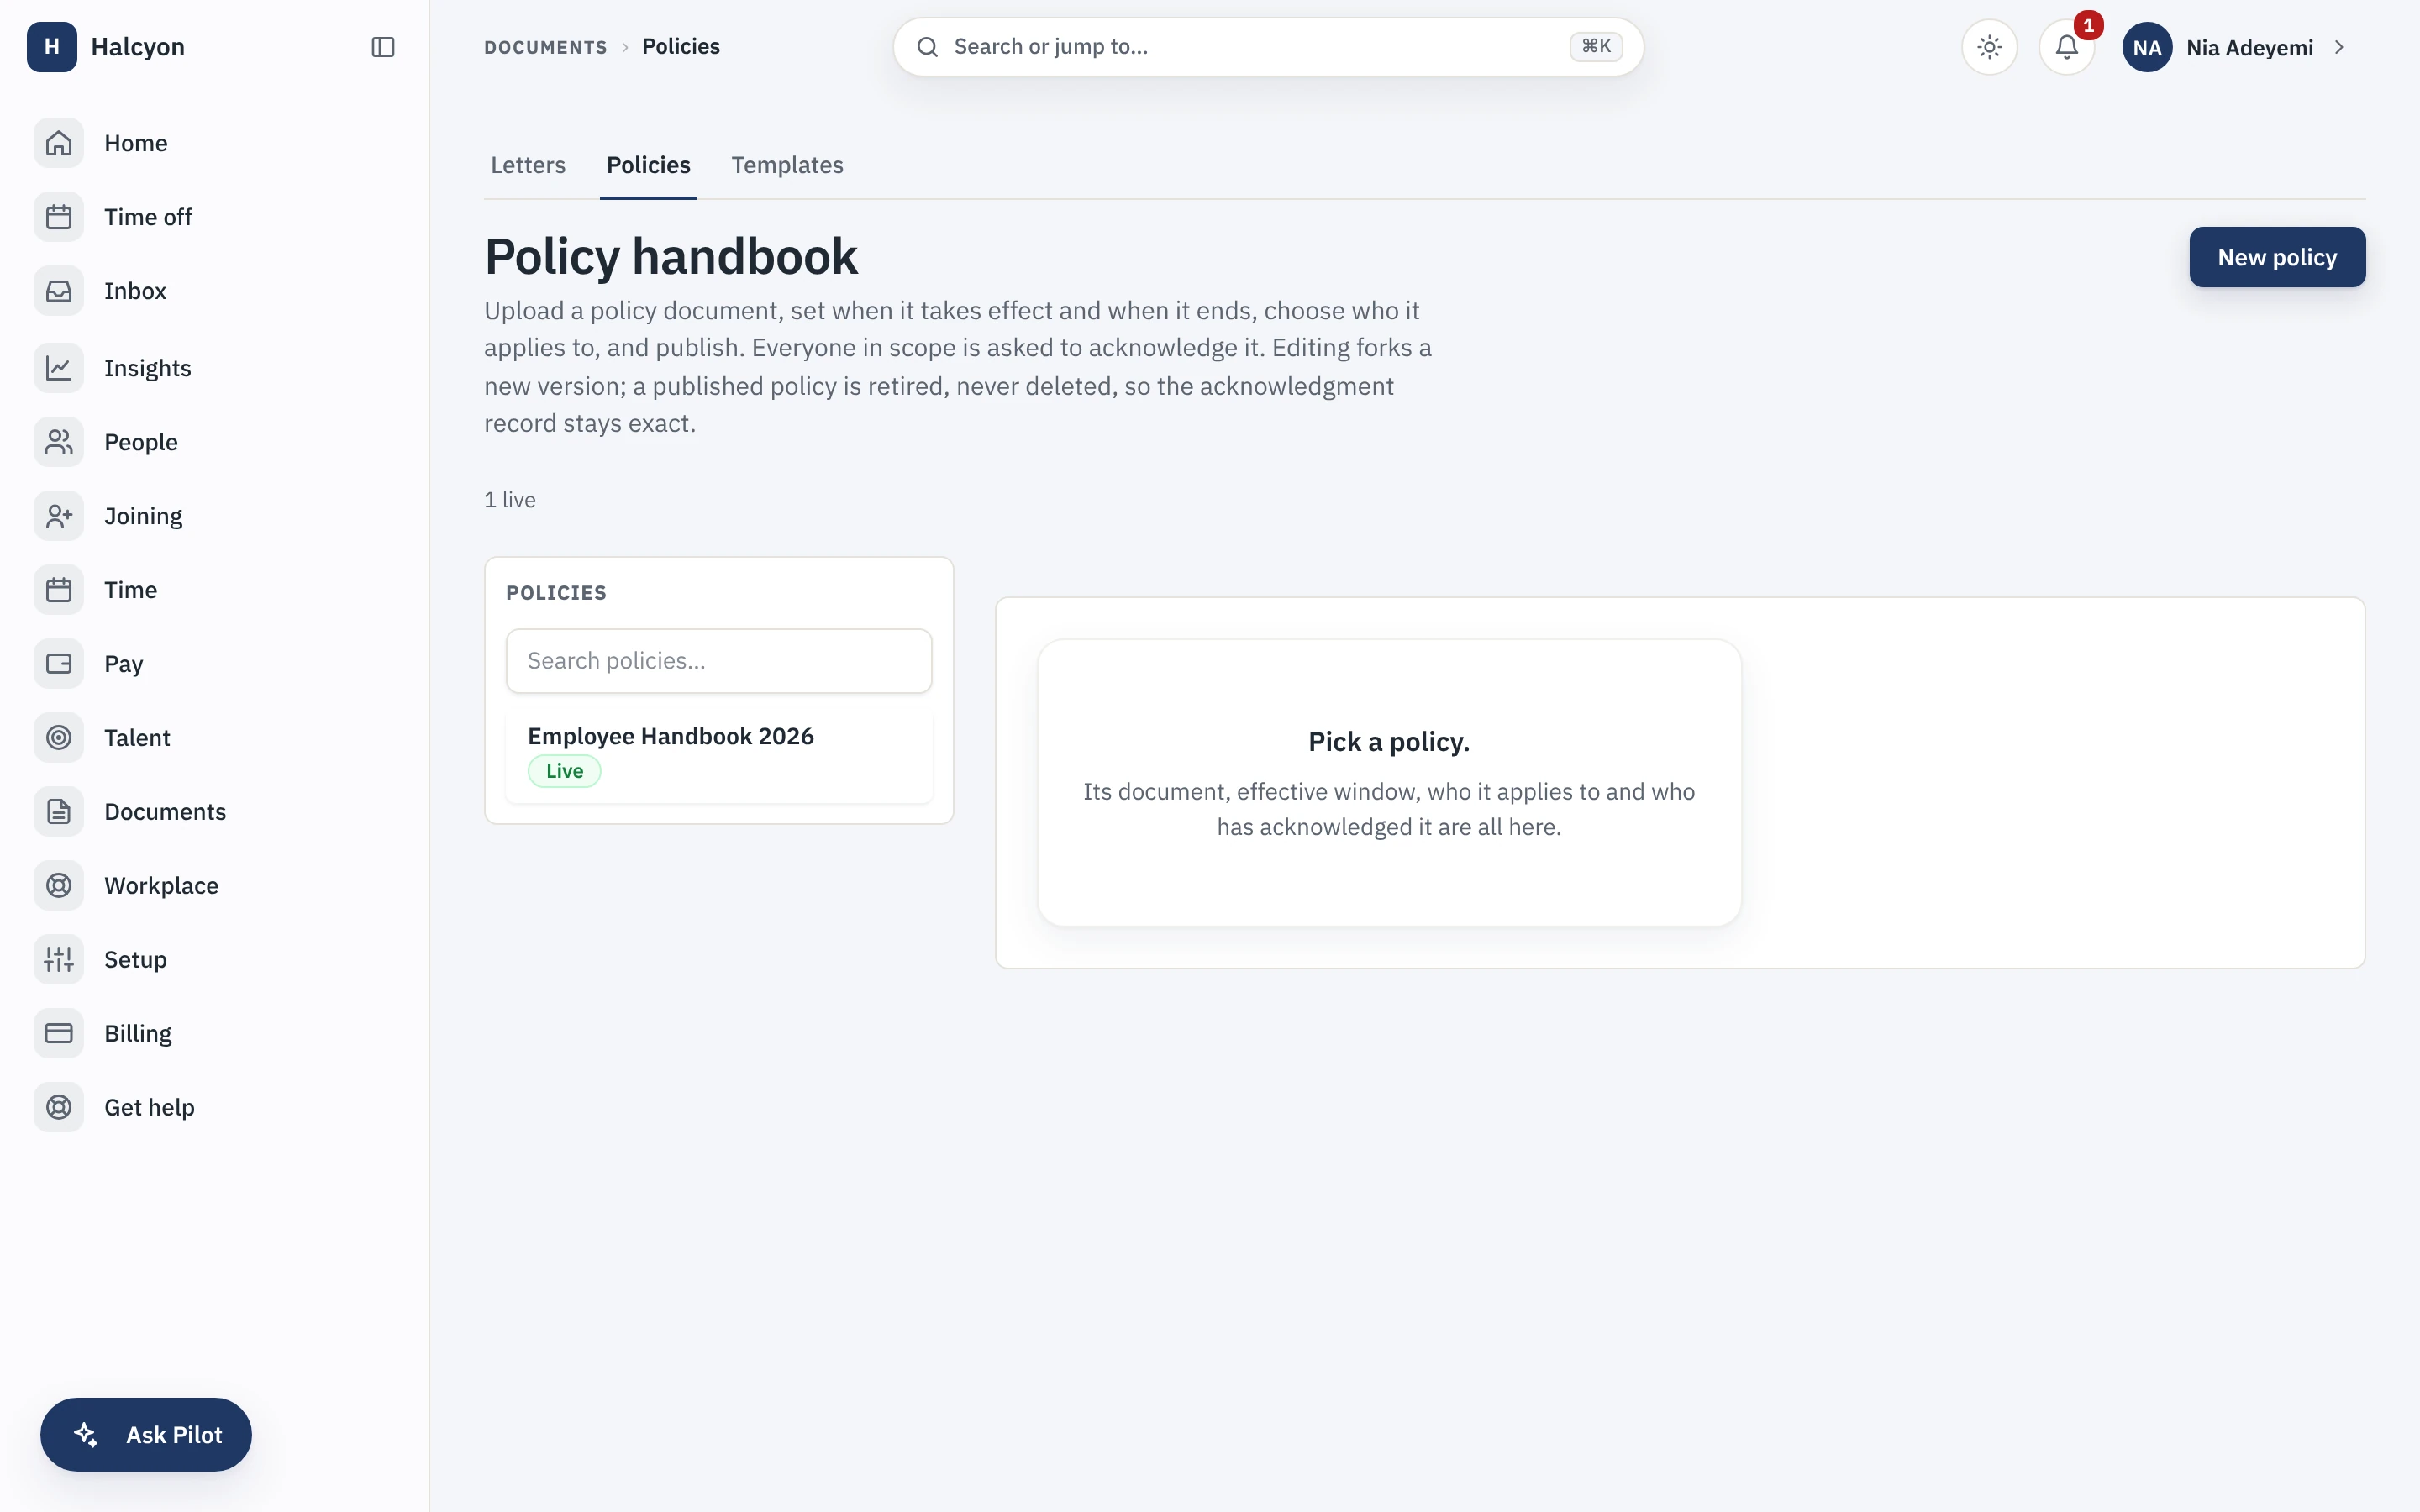Launch the Ask Pilot assistant
This screenshot has height=1512, width=2420.
coord(146,1434)
